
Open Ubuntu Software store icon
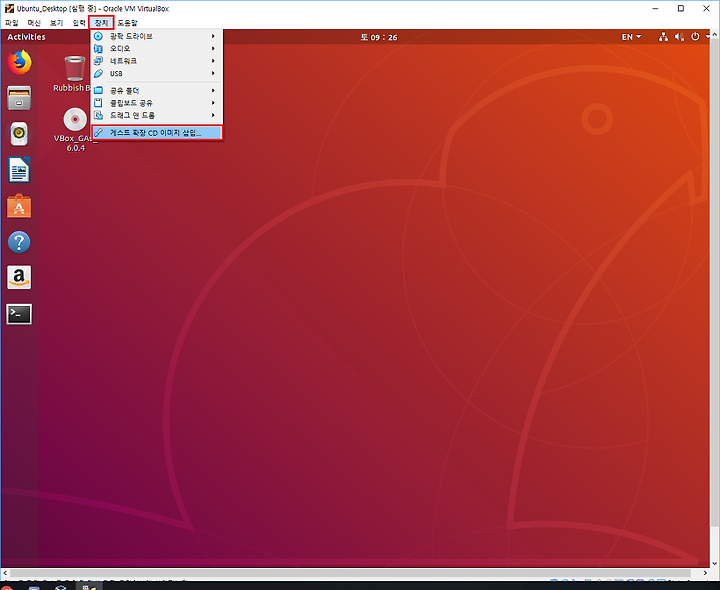(19, 206)
